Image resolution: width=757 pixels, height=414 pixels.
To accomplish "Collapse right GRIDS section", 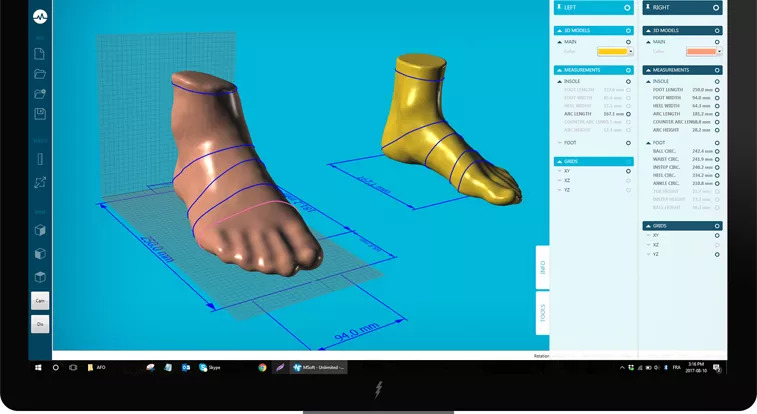I will pyautogui.click(x=648, y=226).
